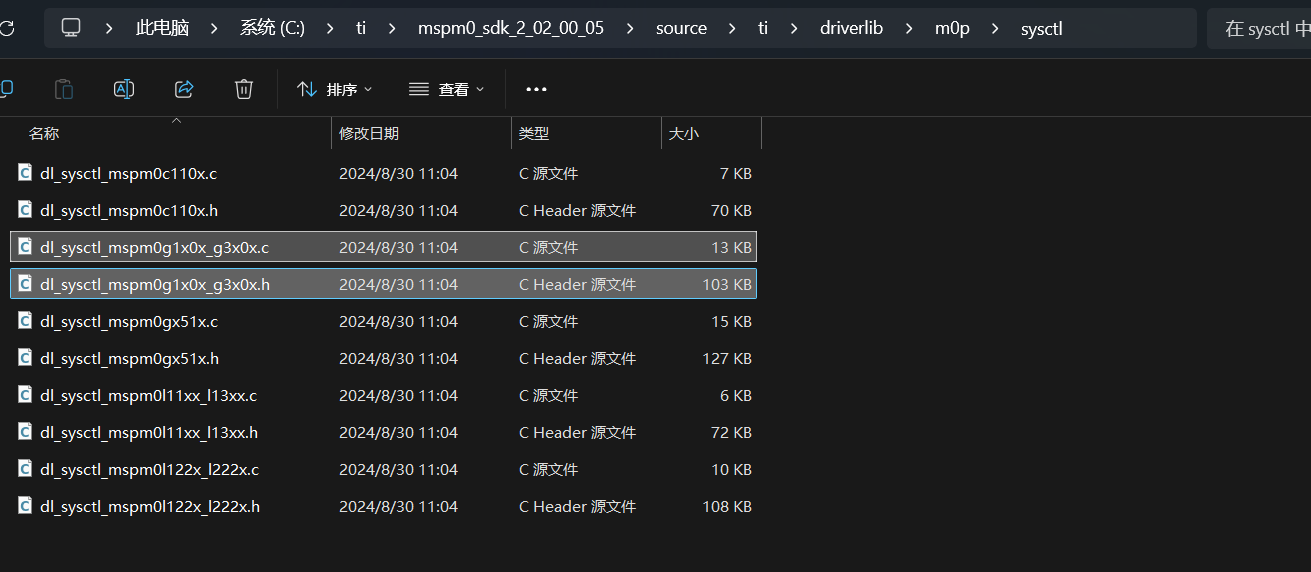Navigate to 系统 (C:) breadcrumb
This screenshot has width=1311, height=572.
tap(272, 28)
